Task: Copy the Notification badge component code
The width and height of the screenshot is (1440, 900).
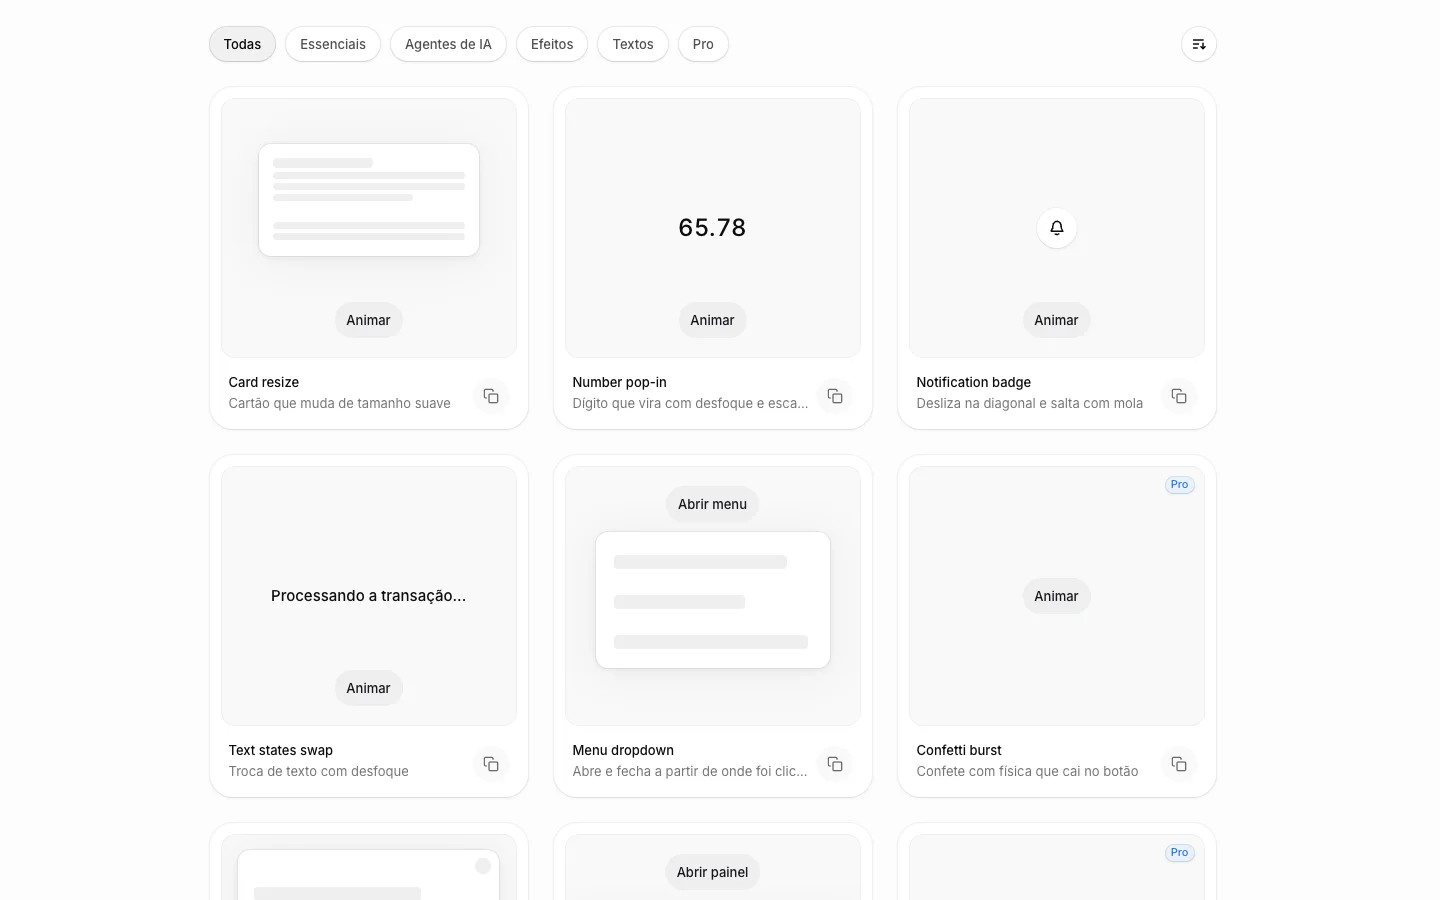Action: click(x=1179, y=396)
